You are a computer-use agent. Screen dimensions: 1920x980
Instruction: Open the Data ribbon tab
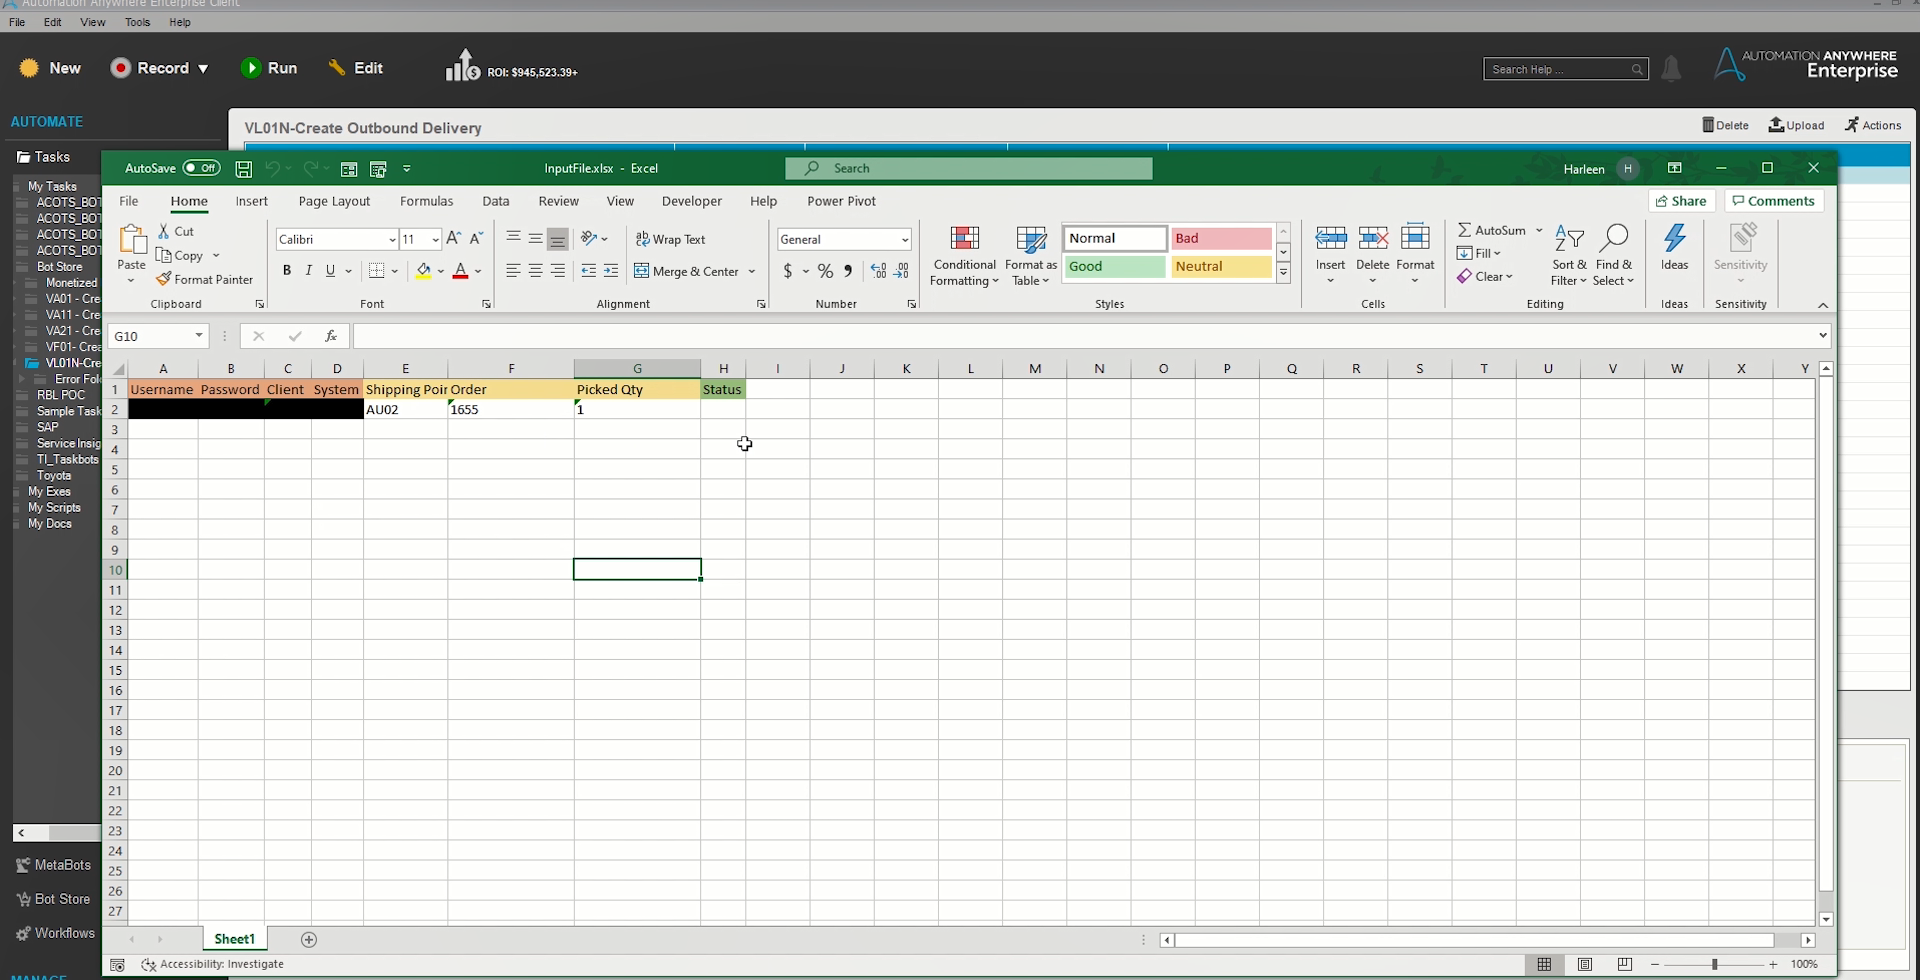(x=495, y=201)
